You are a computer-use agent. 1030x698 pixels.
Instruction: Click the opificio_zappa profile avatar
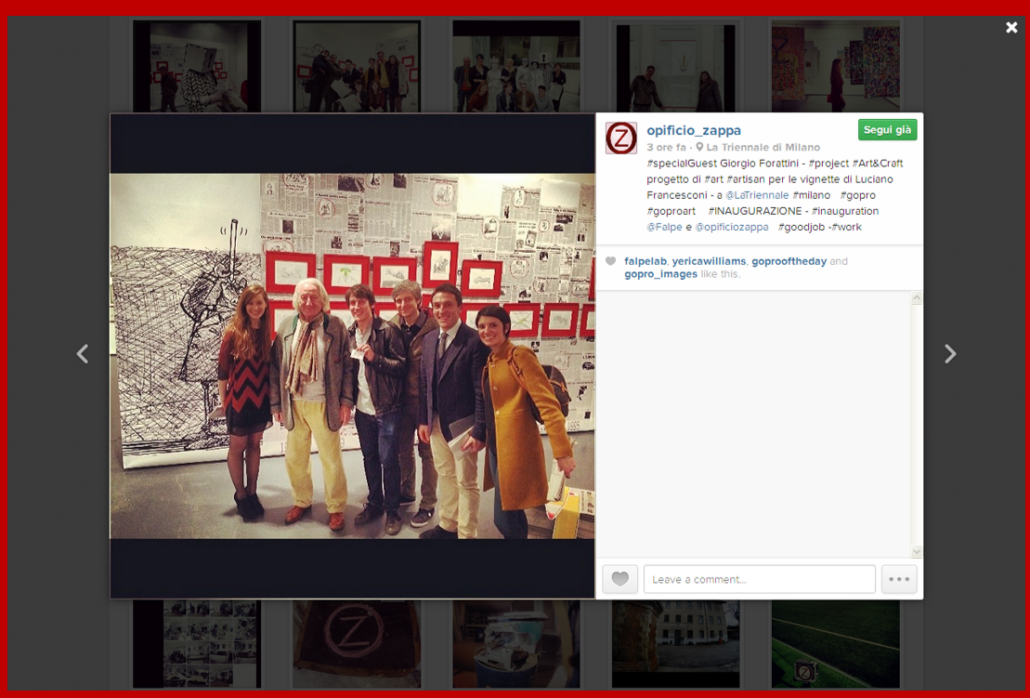pyautogui.click(x=621, y=138)
